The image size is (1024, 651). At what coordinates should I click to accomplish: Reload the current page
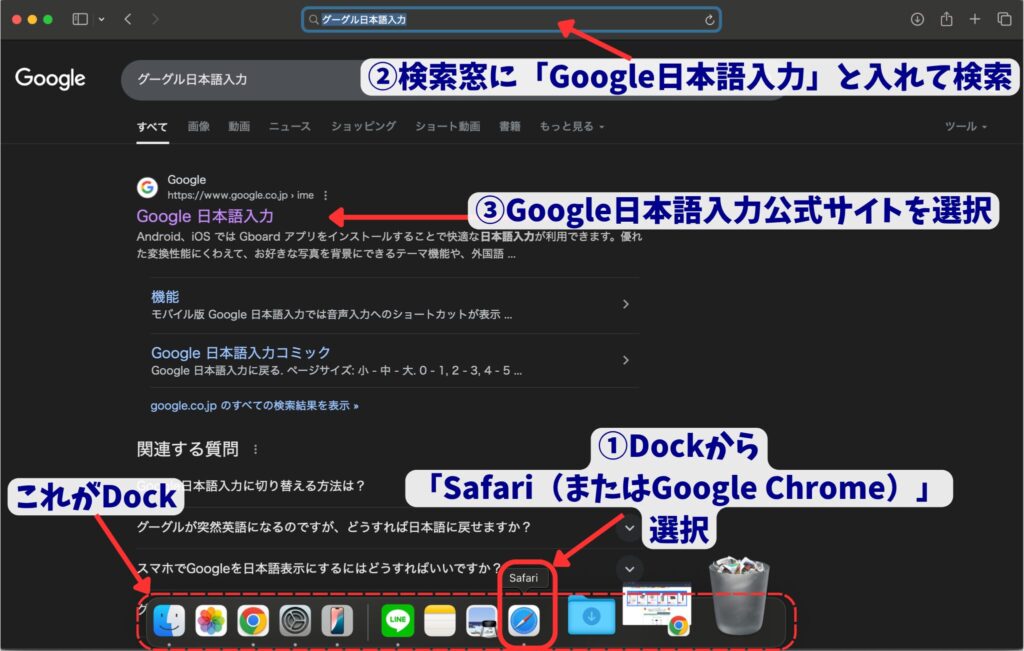tap(709, 20)
